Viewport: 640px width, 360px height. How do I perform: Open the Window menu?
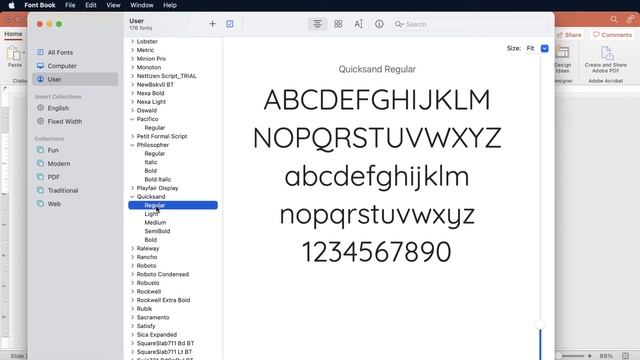(x=142, y=5)
